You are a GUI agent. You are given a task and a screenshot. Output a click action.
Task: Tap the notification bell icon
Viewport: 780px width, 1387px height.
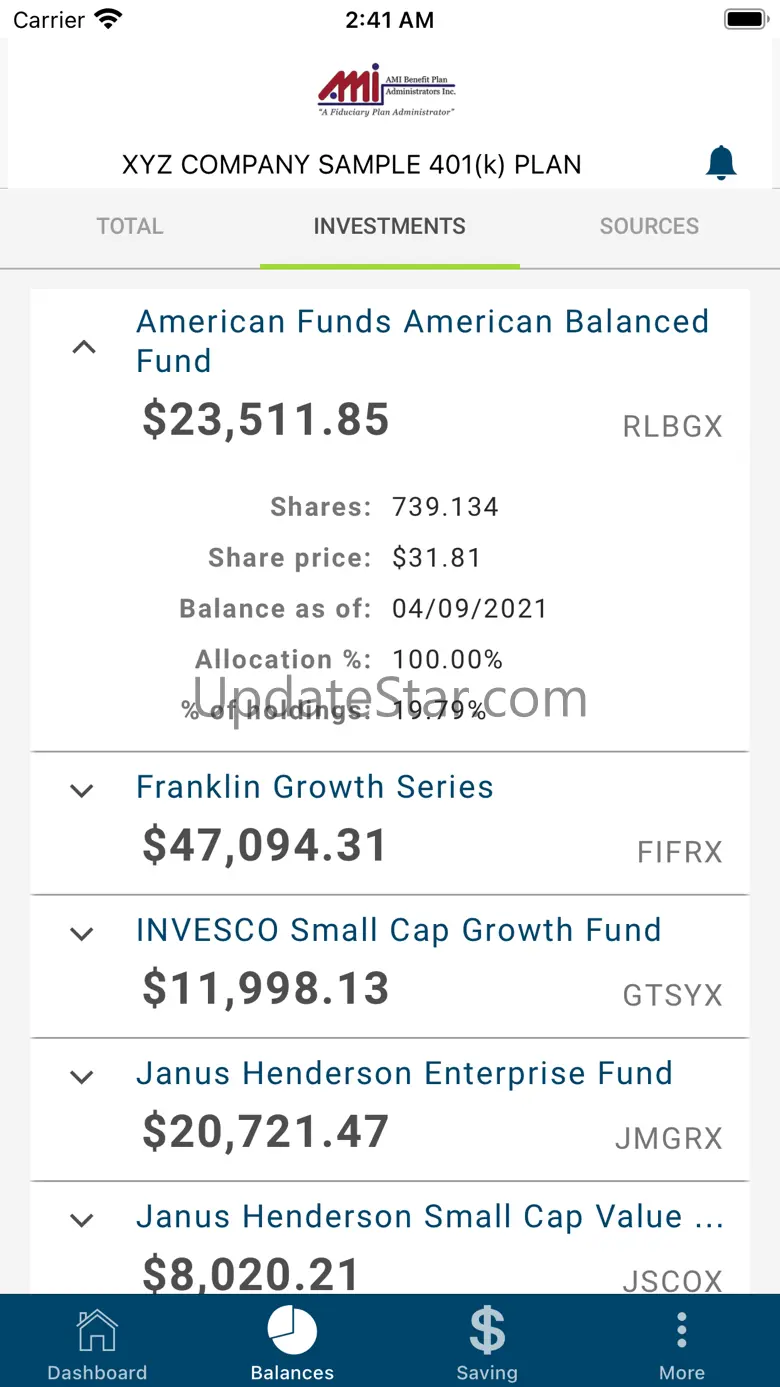click(x=721, y=163)
